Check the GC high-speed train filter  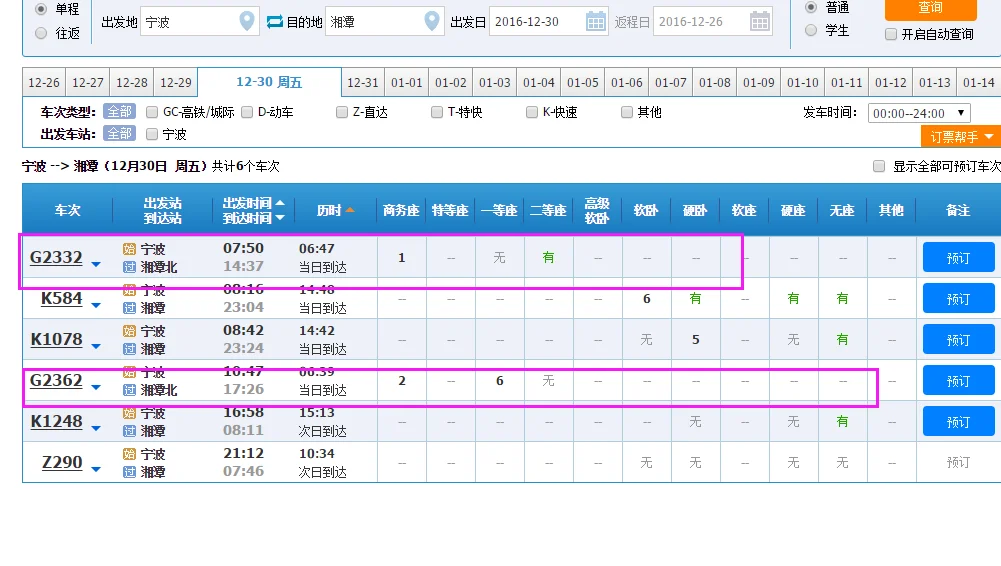[x=152, y=112]
